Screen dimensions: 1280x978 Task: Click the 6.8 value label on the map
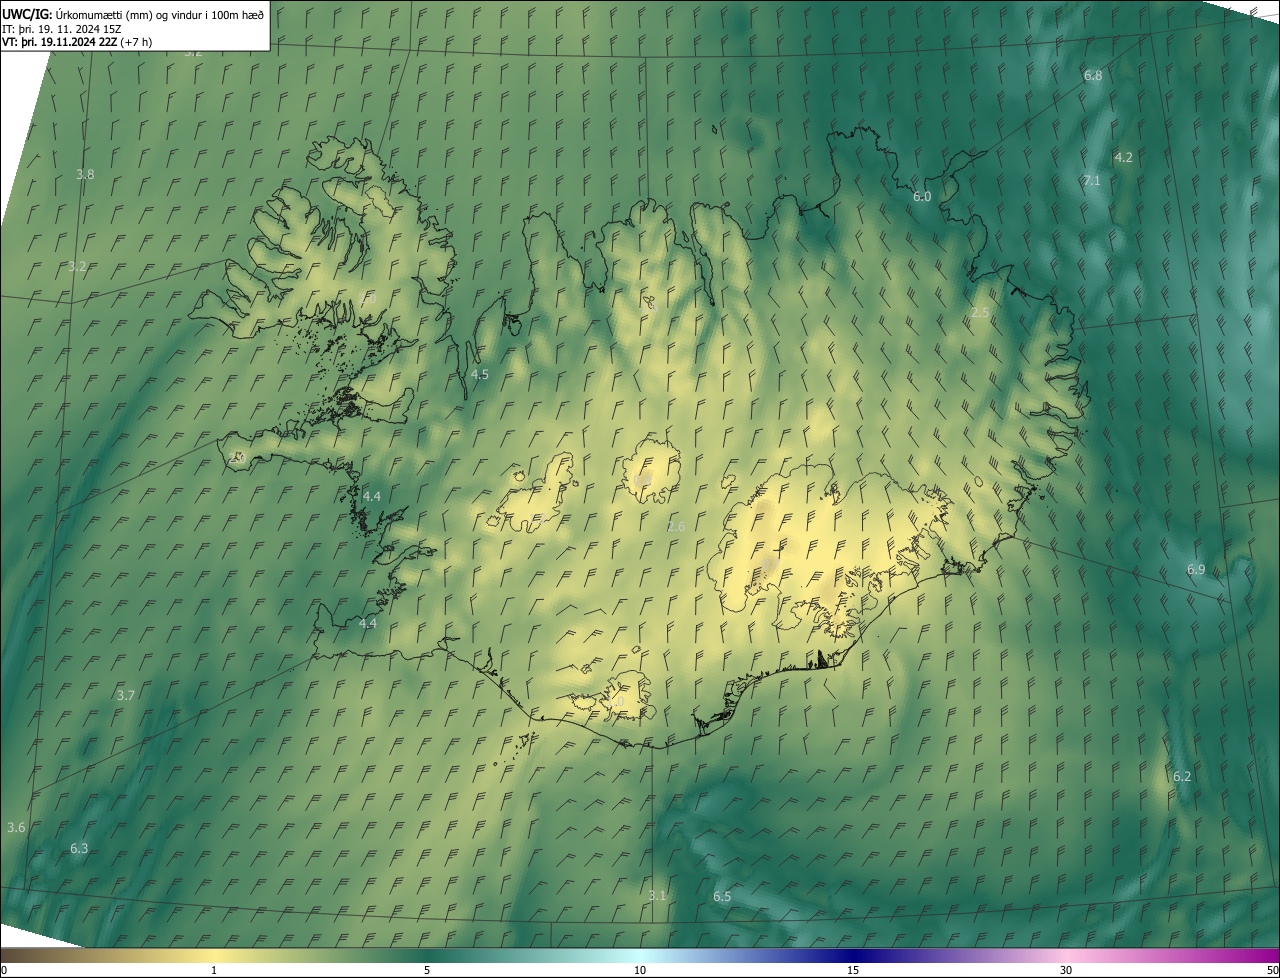pyautogui.click(x=1093, y=76)
